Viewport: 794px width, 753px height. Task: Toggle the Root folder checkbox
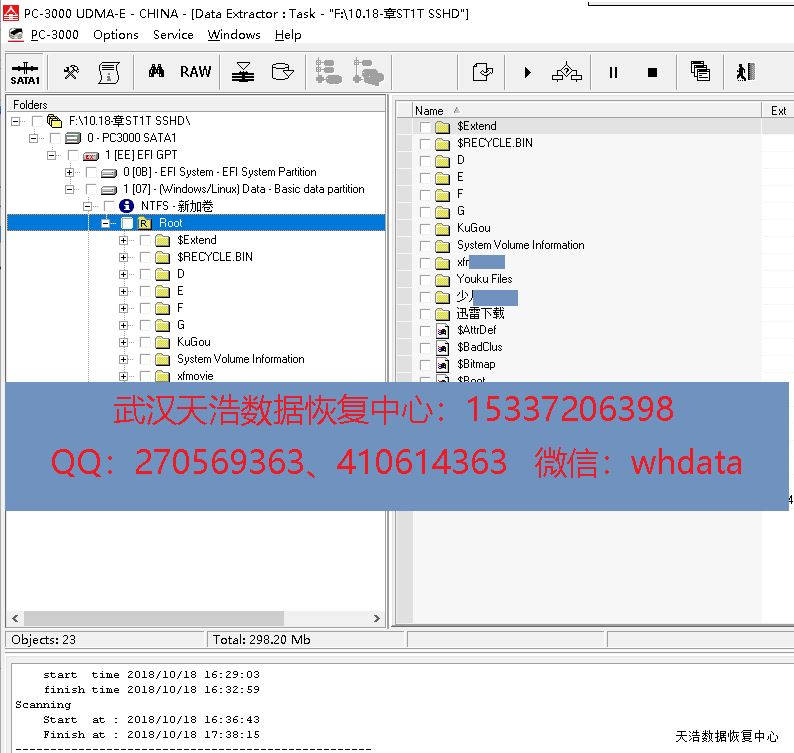[127, 223]
